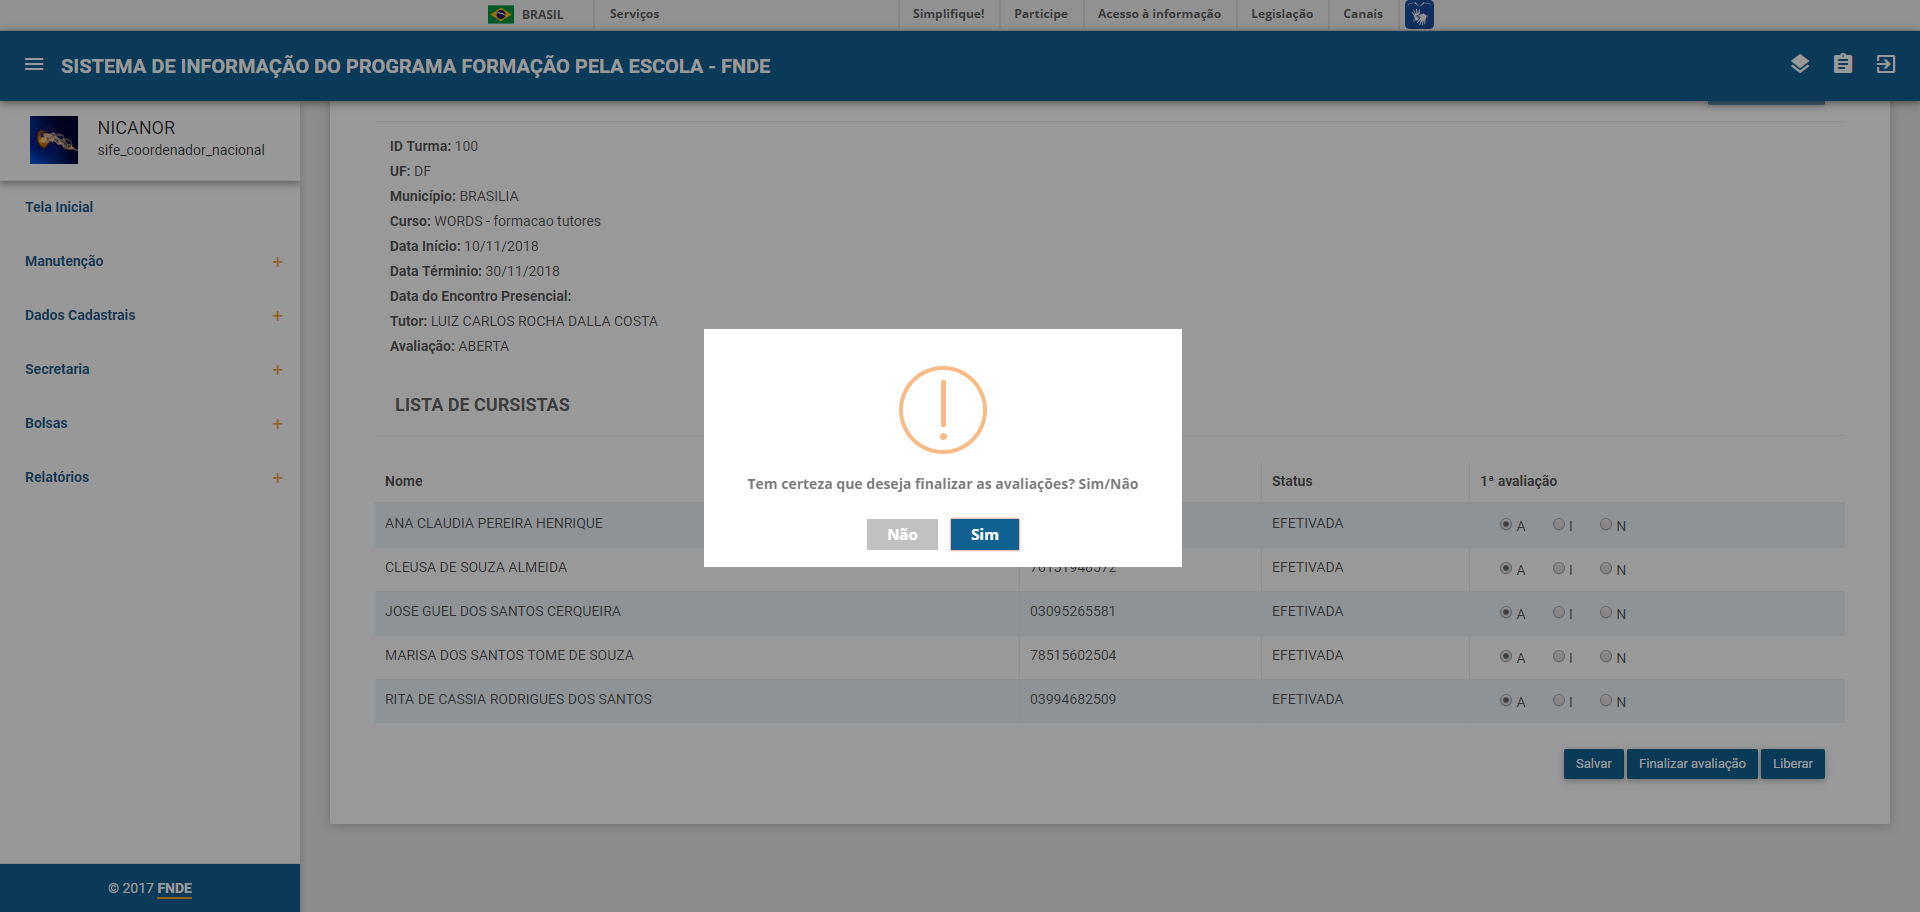This screenshot has height=912, width=1920.
Task: Select option I for Cleusa de Souza
Action: point(1559,568)
